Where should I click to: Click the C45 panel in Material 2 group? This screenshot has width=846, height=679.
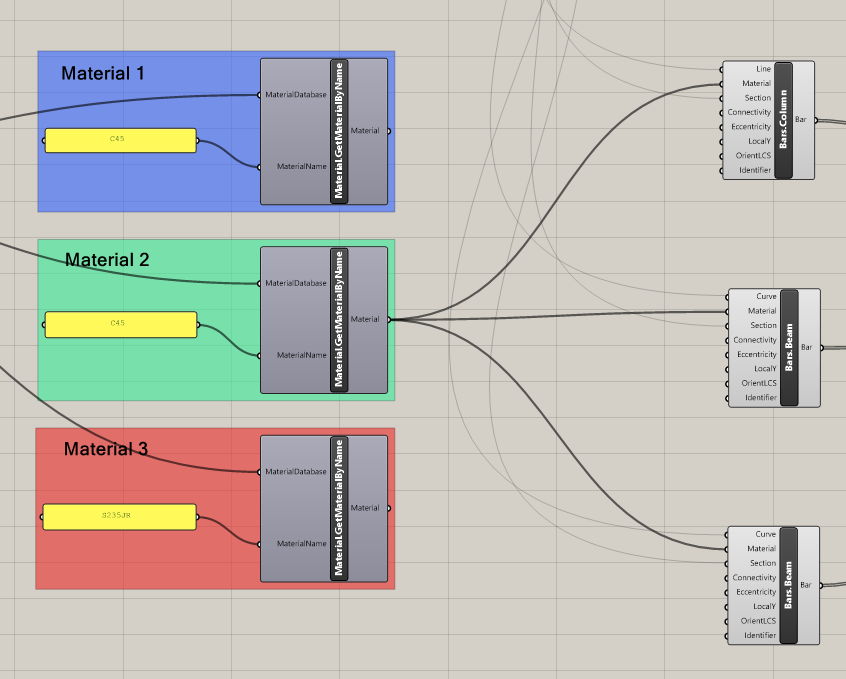pyautogui.click(x=121, y=324)
